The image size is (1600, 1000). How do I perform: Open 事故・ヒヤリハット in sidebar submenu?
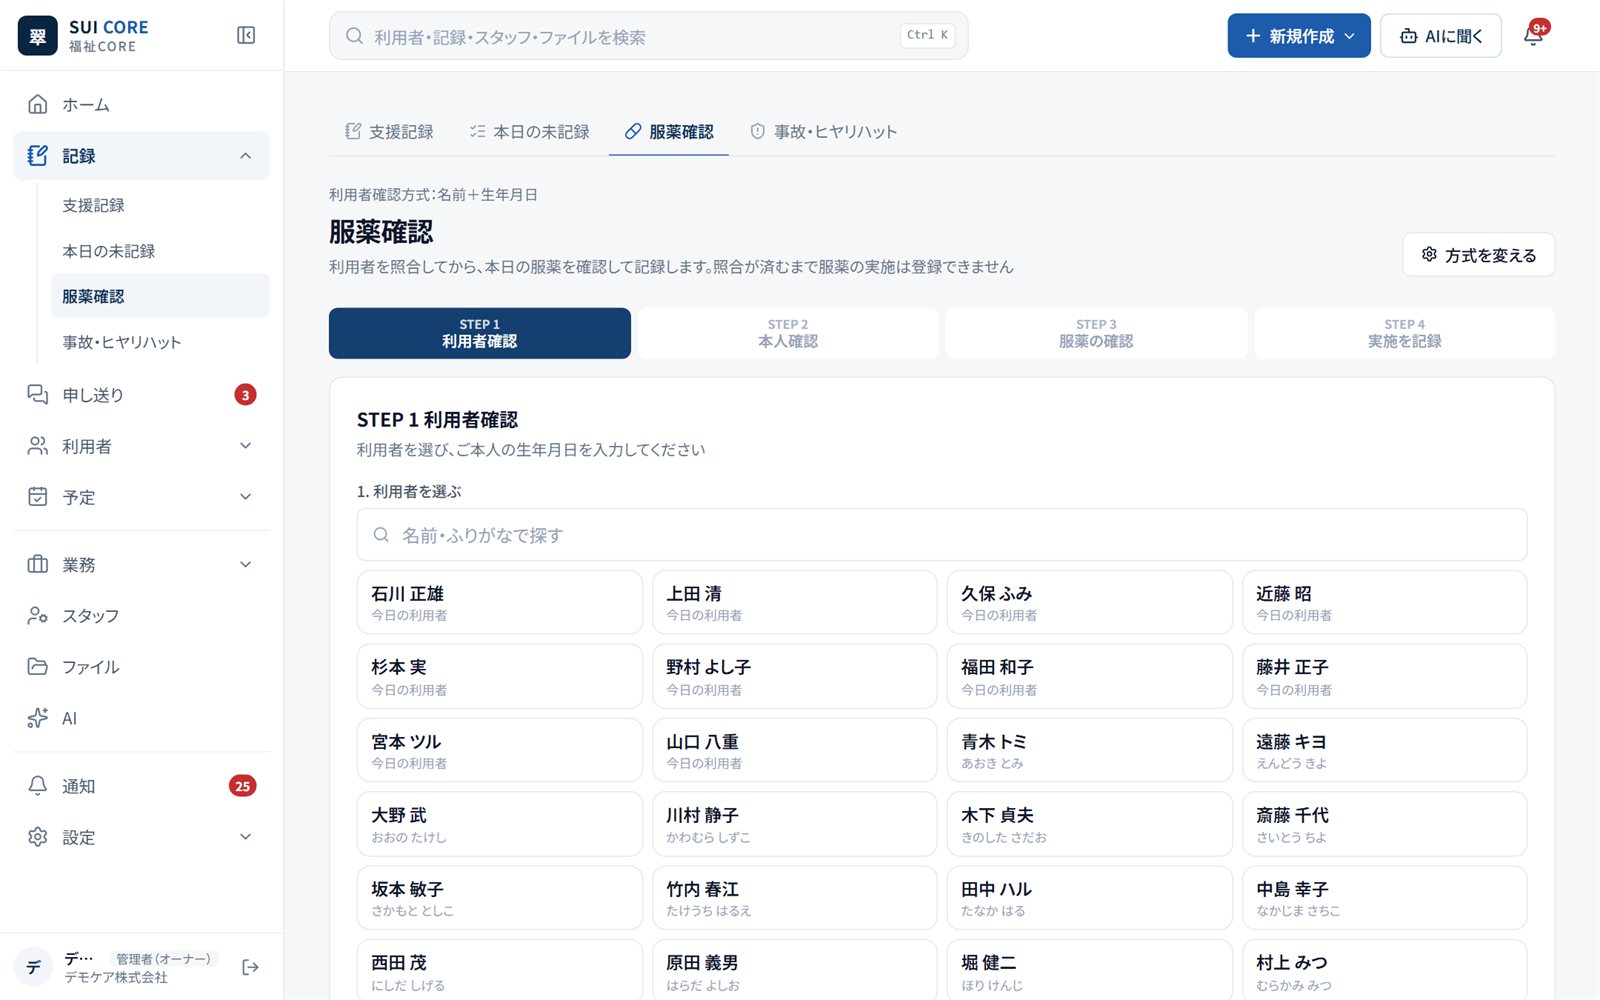(x=160, y=342)
